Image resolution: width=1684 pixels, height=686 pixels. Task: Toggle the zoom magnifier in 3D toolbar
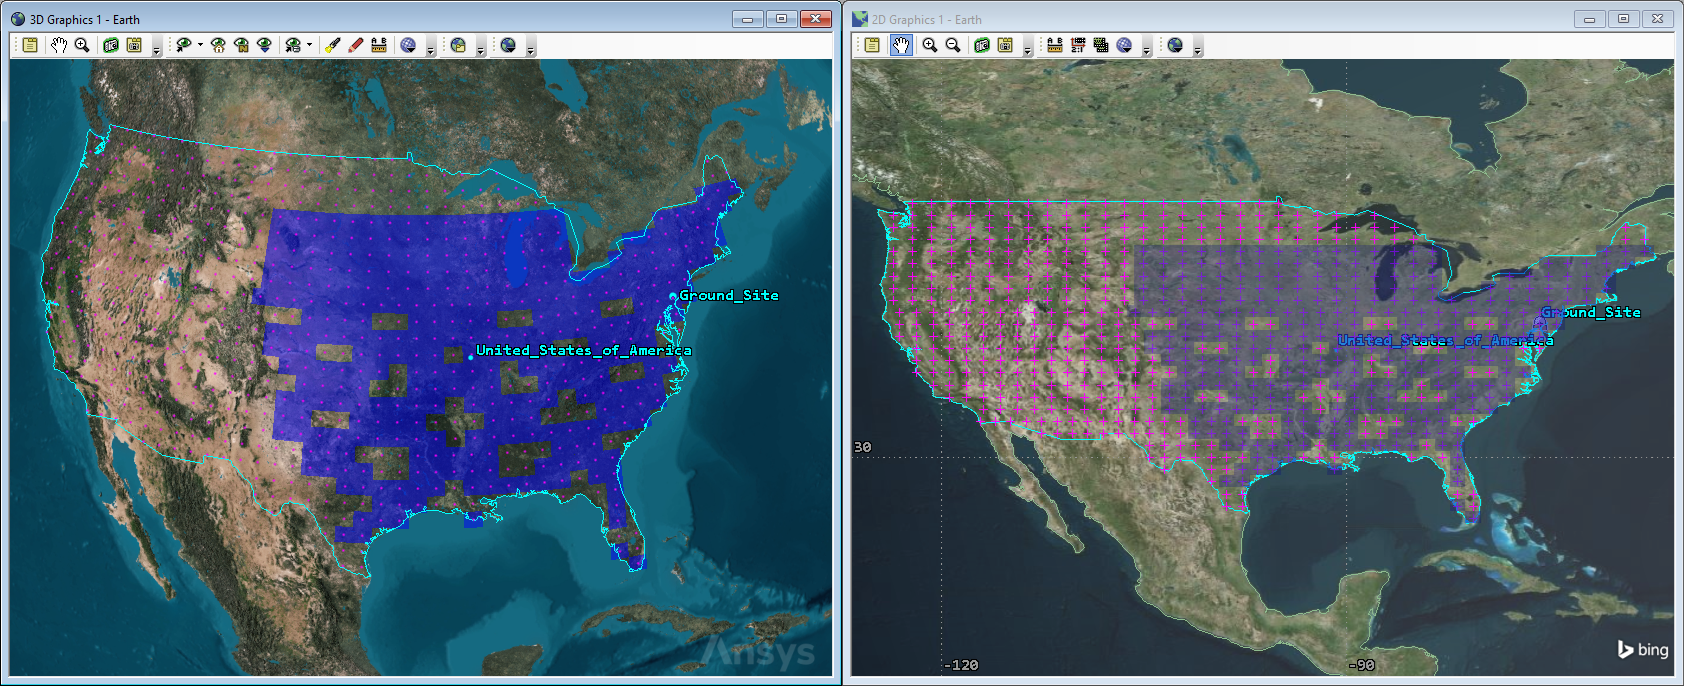(82, 45)
